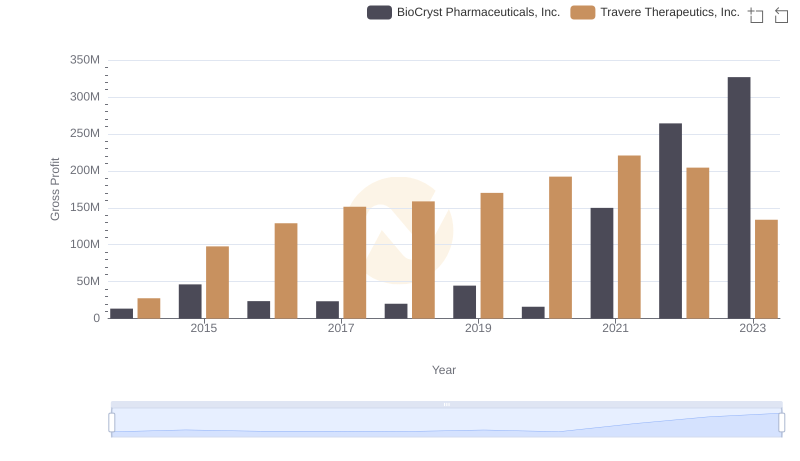Click the Gross Profit axis title
The image size is (800, 461).
55,189
